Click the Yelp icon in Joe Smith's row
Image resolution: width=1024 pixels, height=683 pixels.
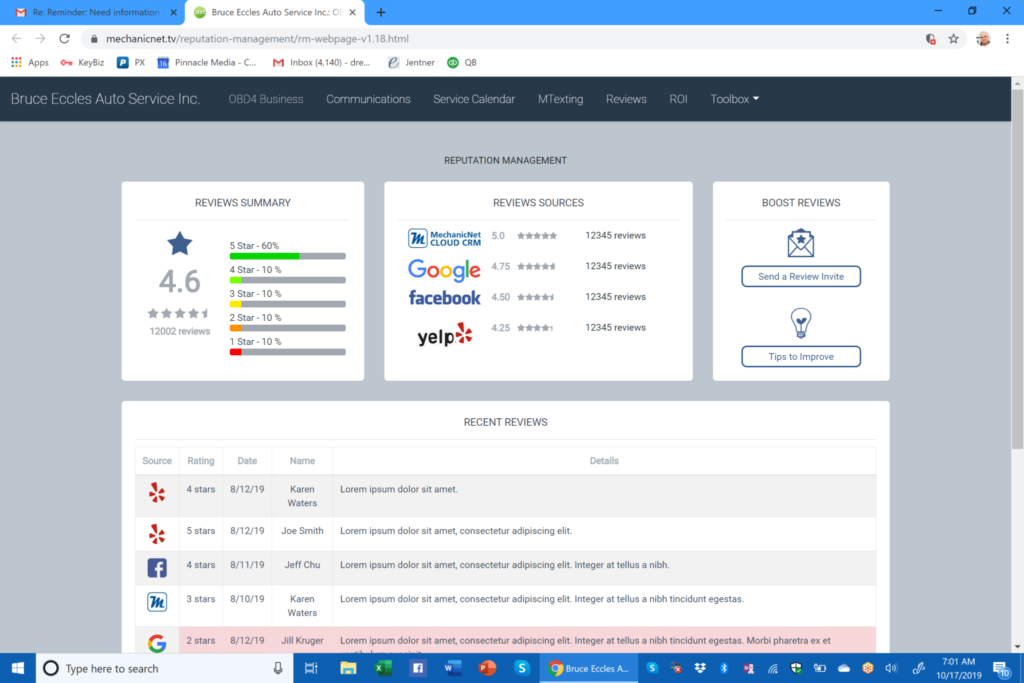tap(157, 534)
